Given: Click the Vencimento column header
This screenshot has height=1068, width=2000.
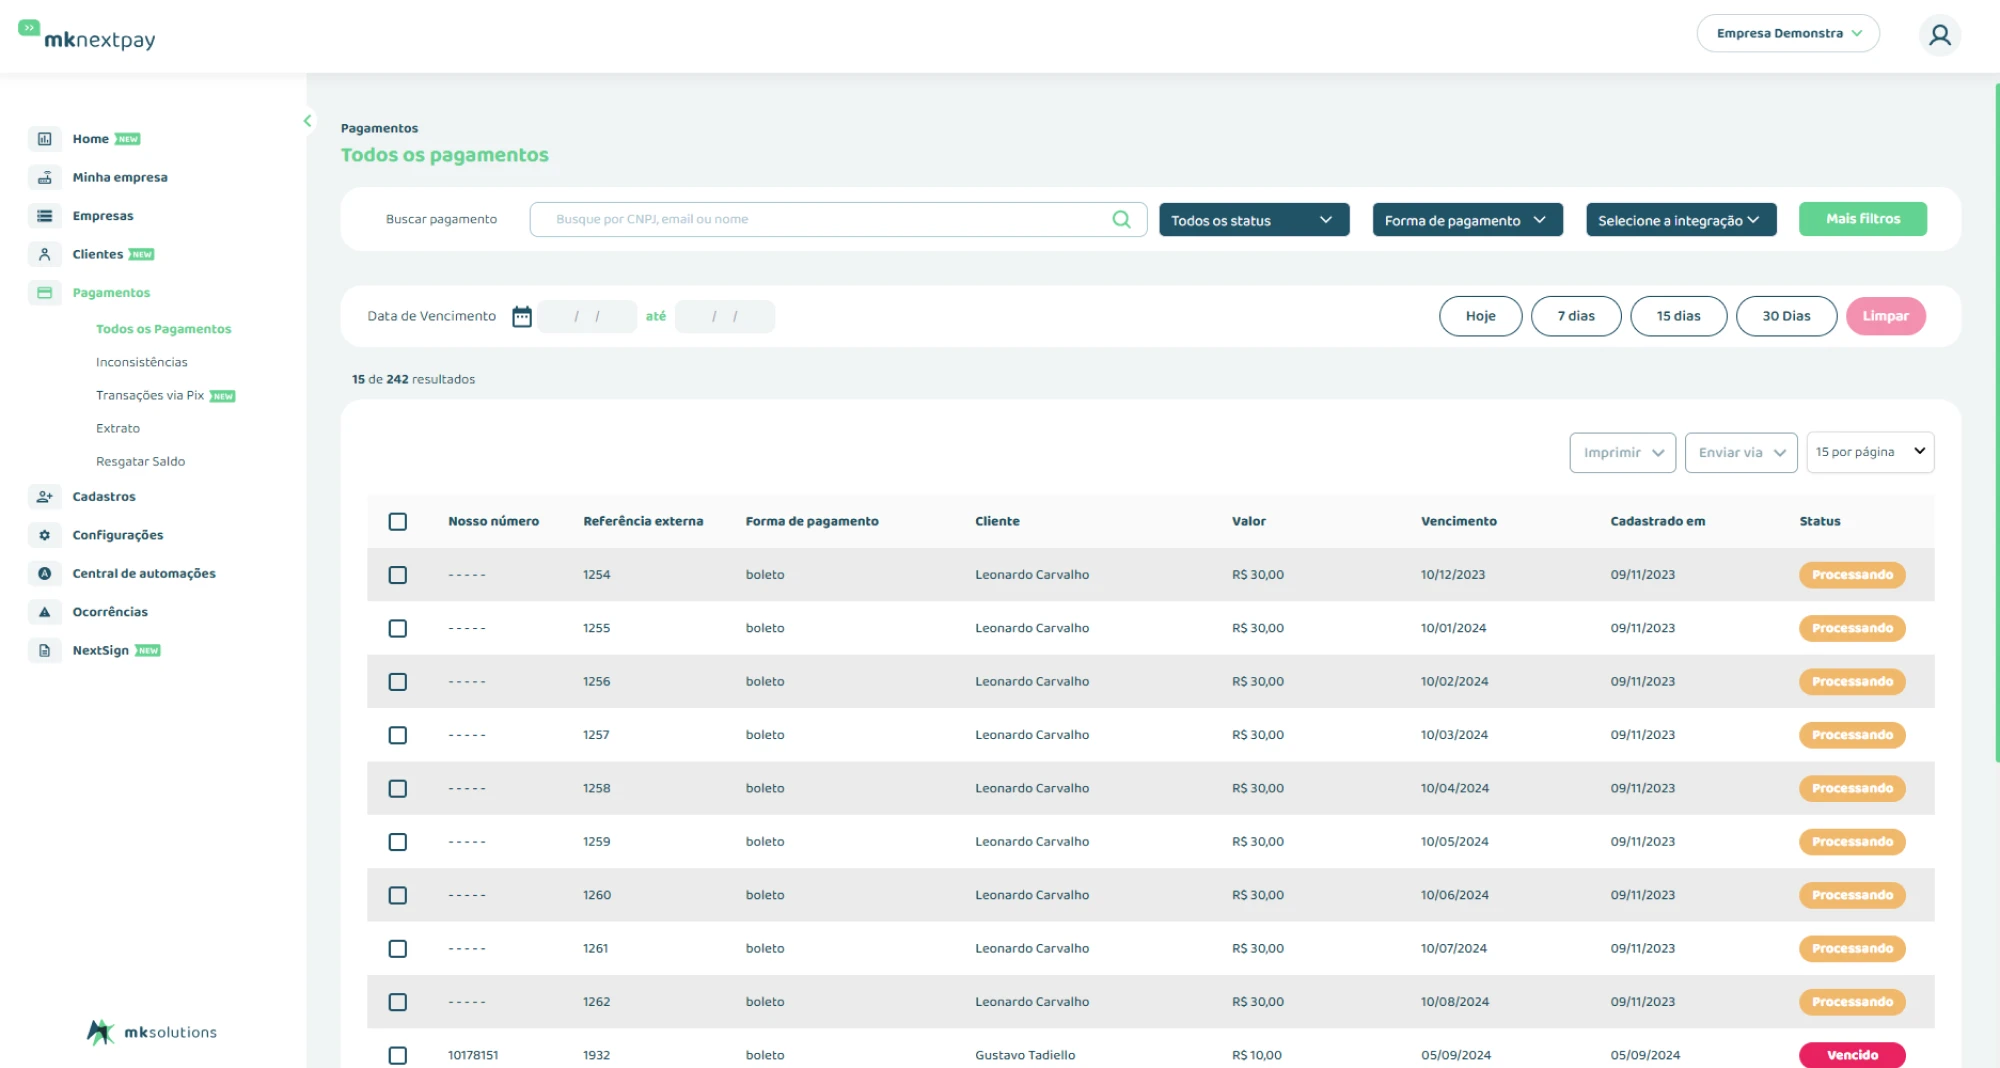Looking at the screenshot, I should tap(1458, 521).
